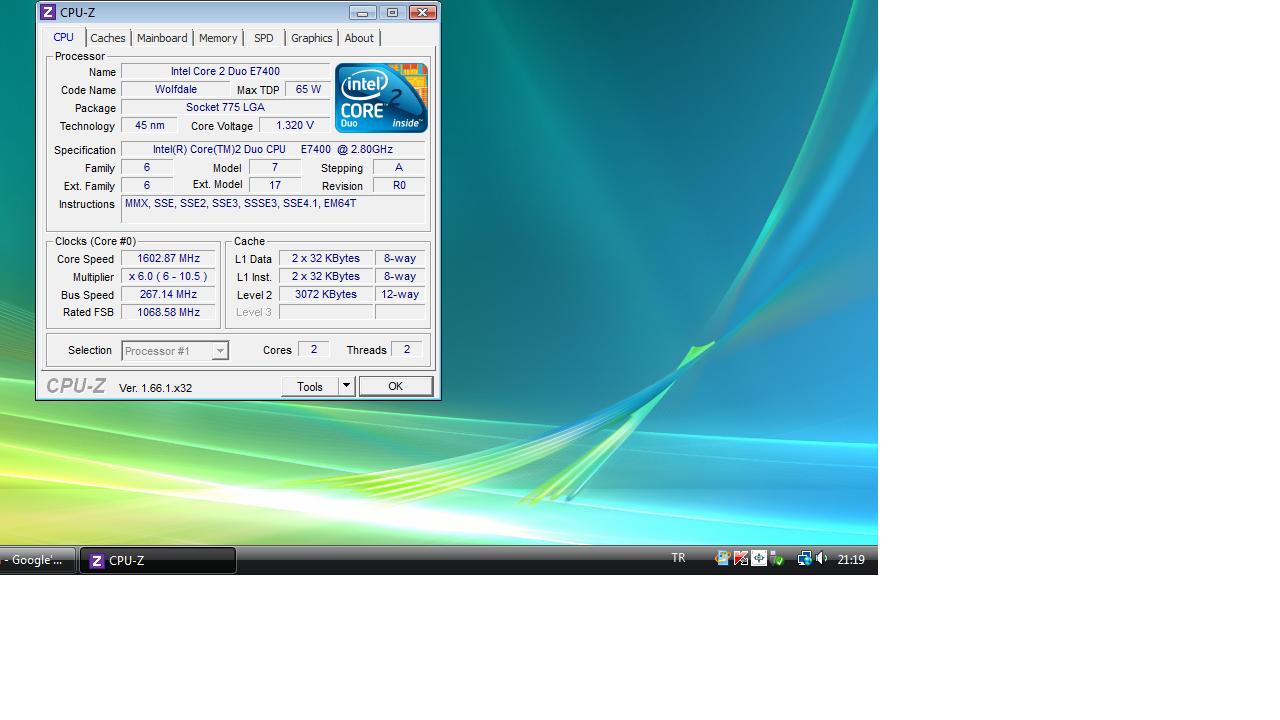Click the TR language indicator
The height and width of the screenshot is (720, 1280).
(x=678, y=558)
